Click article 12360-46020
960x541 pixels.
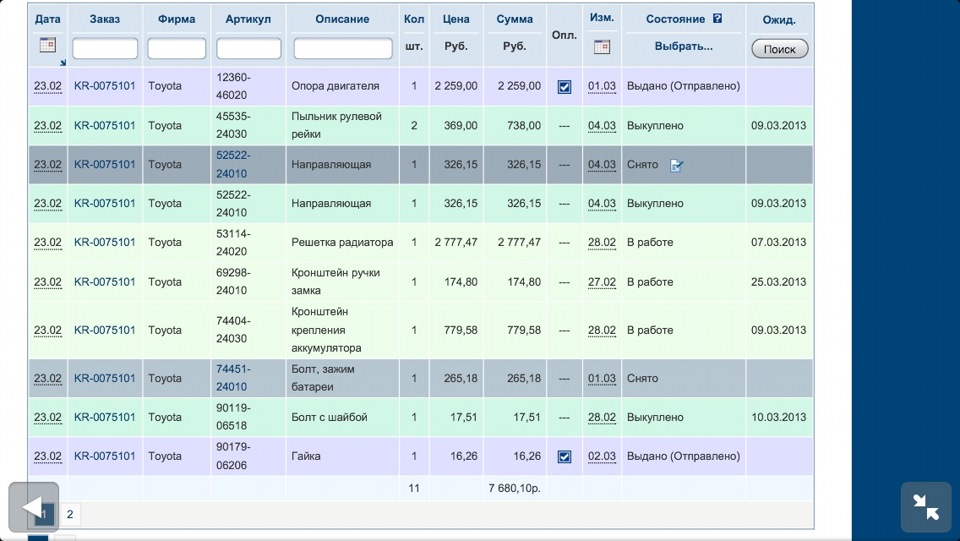tap(233, 86)
